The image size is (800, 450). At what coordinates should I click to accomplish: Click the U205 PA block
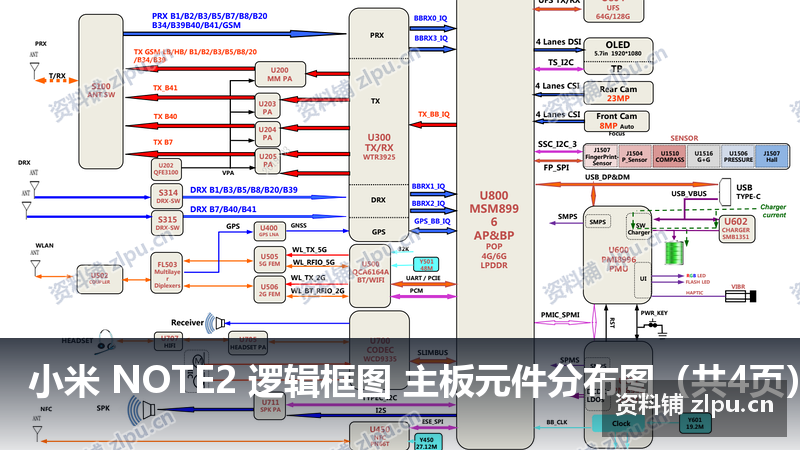click(x=267, y=160)
